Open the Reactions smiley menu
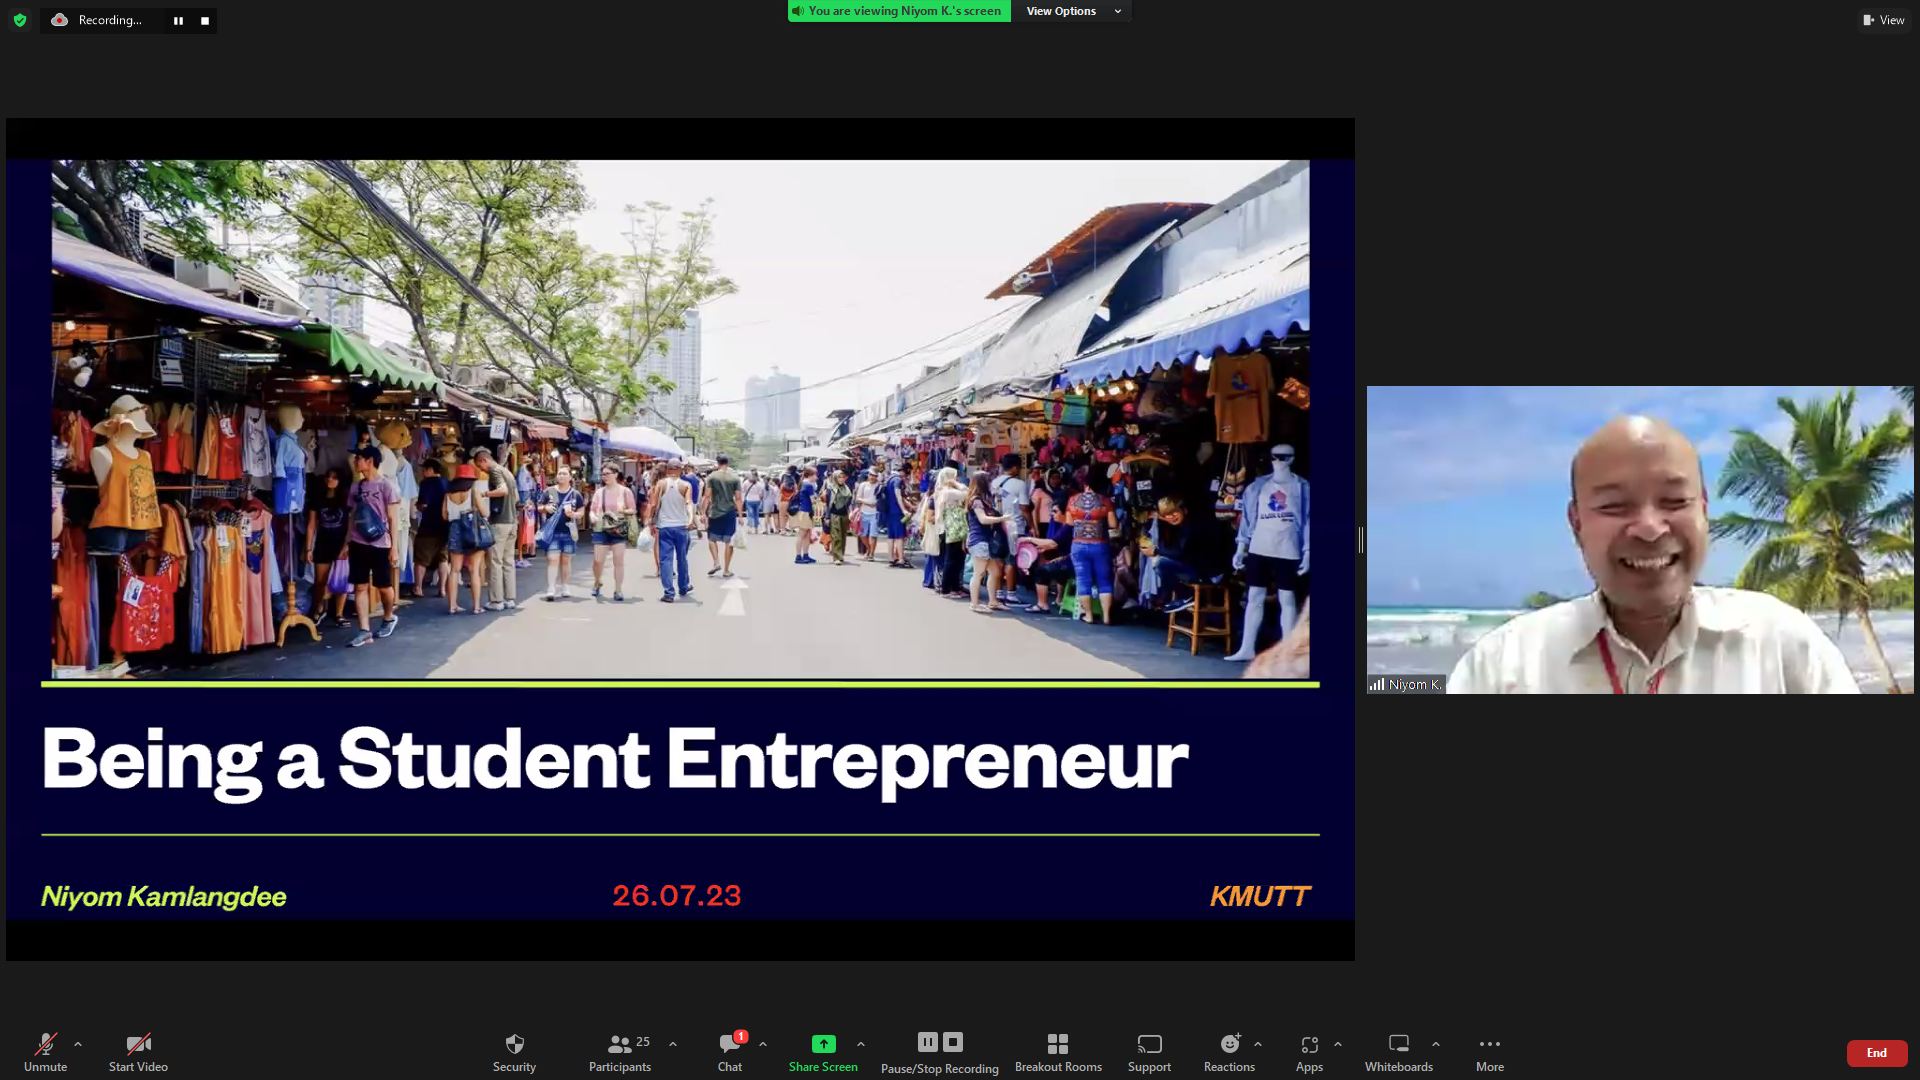The image size is (1920, 1080). point(1229,1052)
